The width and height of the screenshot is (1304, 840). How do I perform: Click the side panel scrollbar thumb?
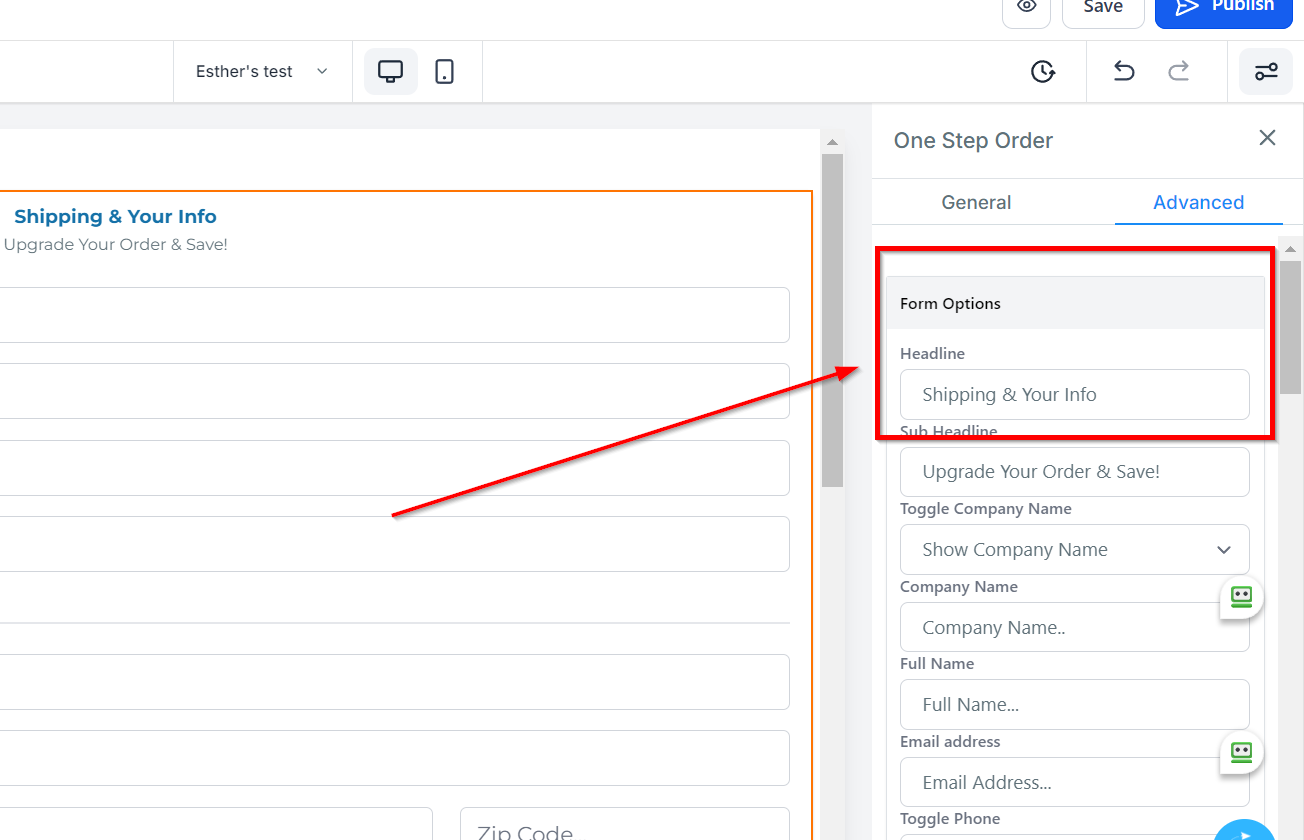pyautogui.click(x=1290, y=327)
